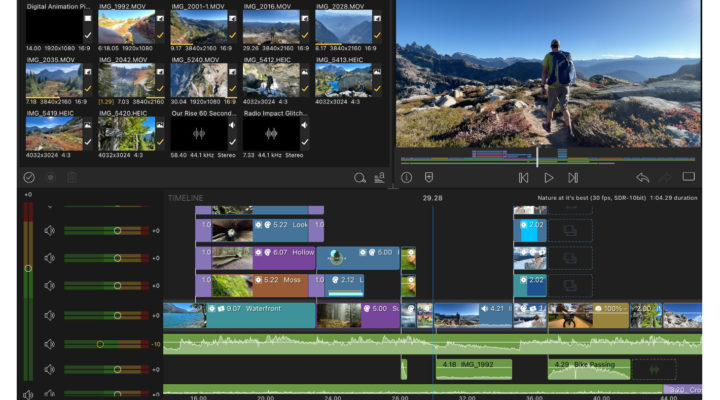Viewport: 720px width, 400px height.
Task: Play the timeline preview
Action: (548, 178)
